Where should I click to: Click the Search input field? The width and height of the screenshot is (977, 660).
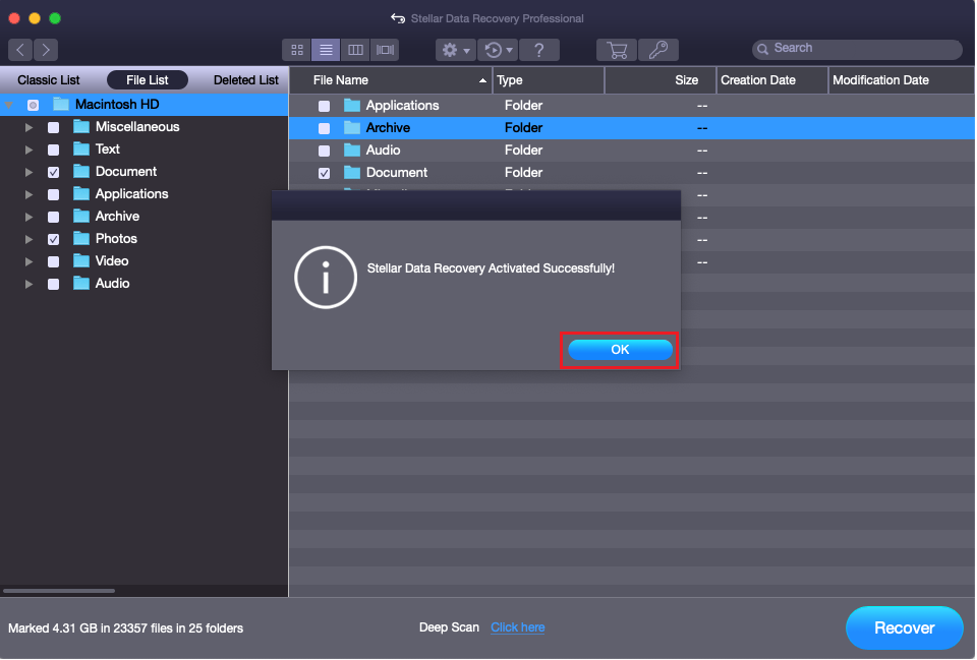coord(860,48)
